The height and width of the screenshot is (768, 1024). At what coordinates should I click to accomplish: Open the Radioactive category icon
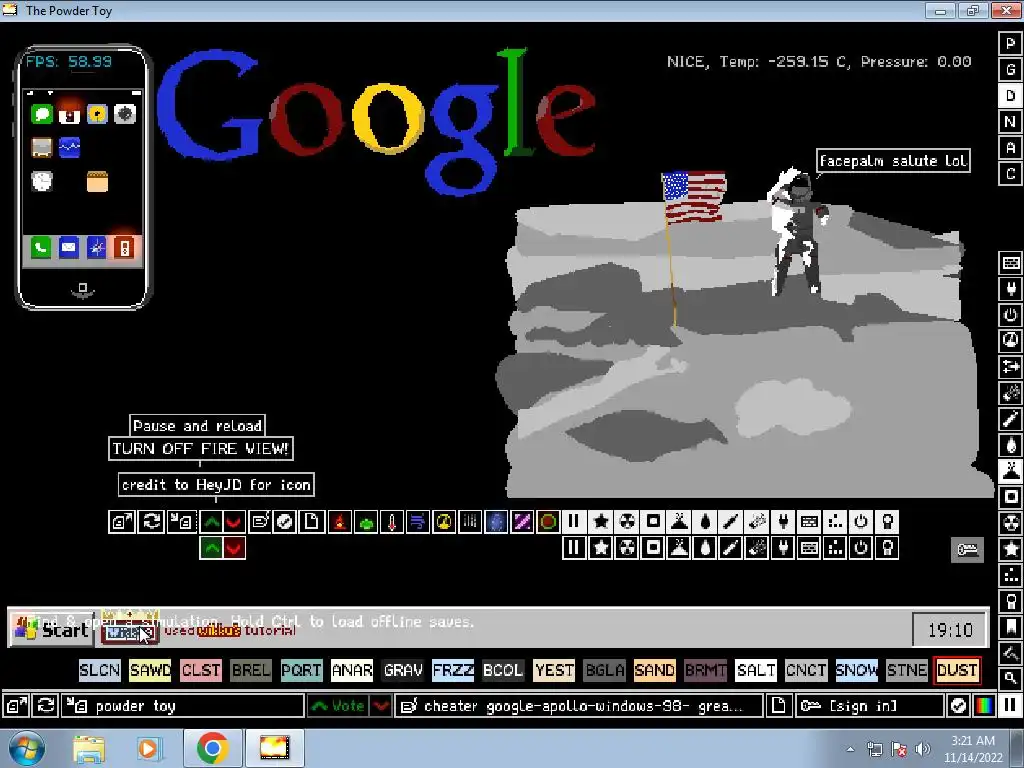1010,523
